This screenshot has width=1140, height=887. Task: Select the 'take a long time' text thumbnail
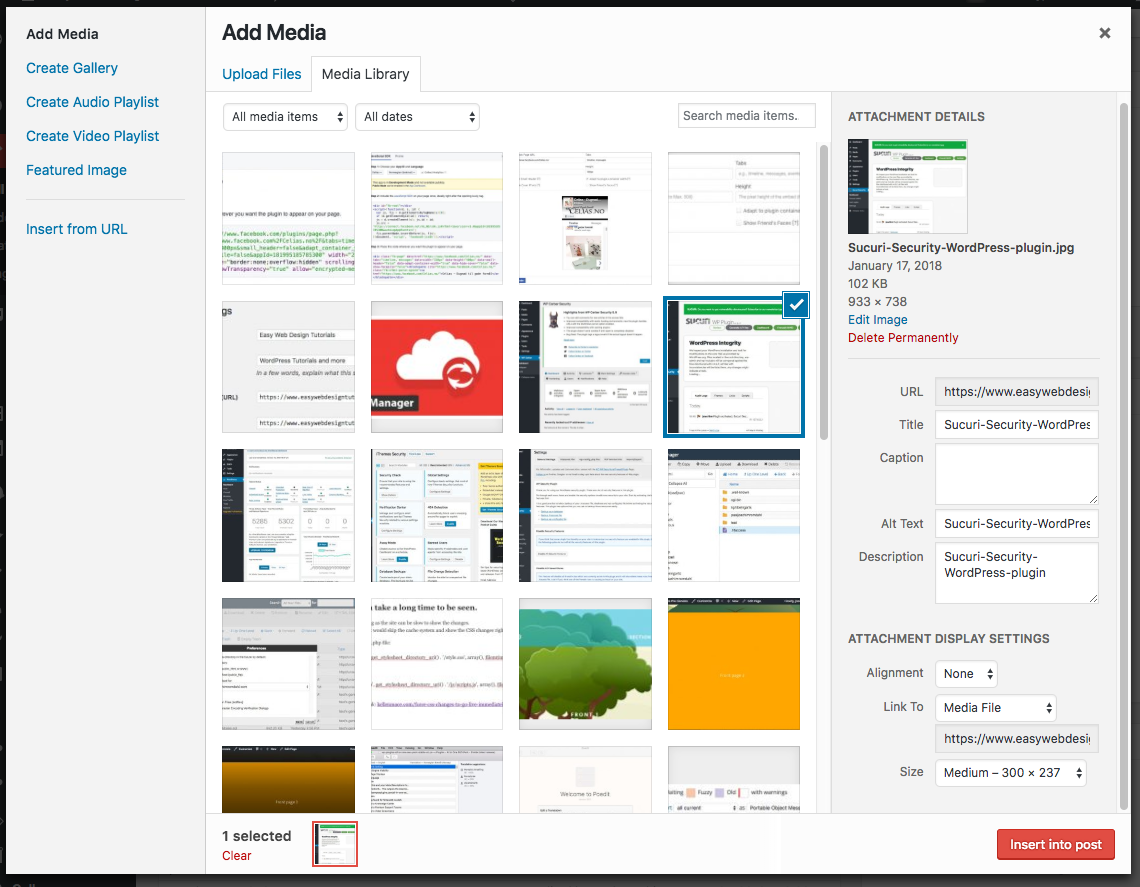437,664
